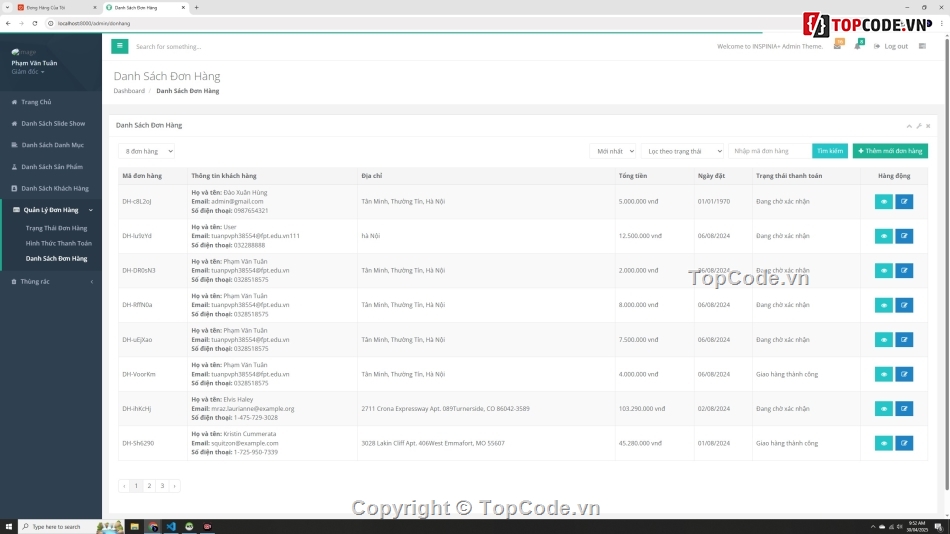Open a new browser tab
The image size is (950, 534).
click(196, 7)
